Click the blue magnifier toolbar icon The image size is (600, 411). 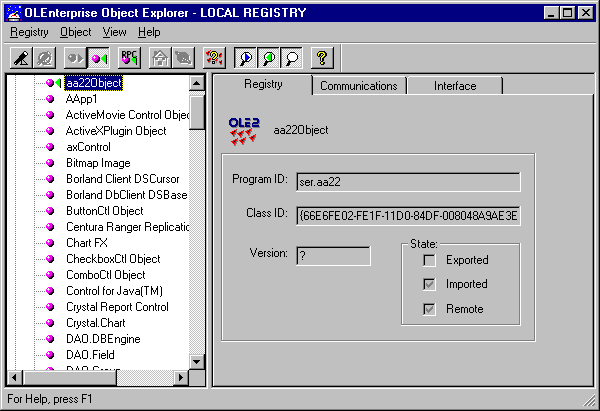coord(246,58)
